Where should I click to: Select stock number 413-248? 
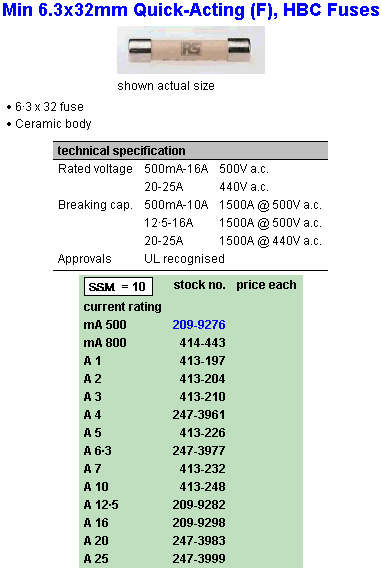203,487
